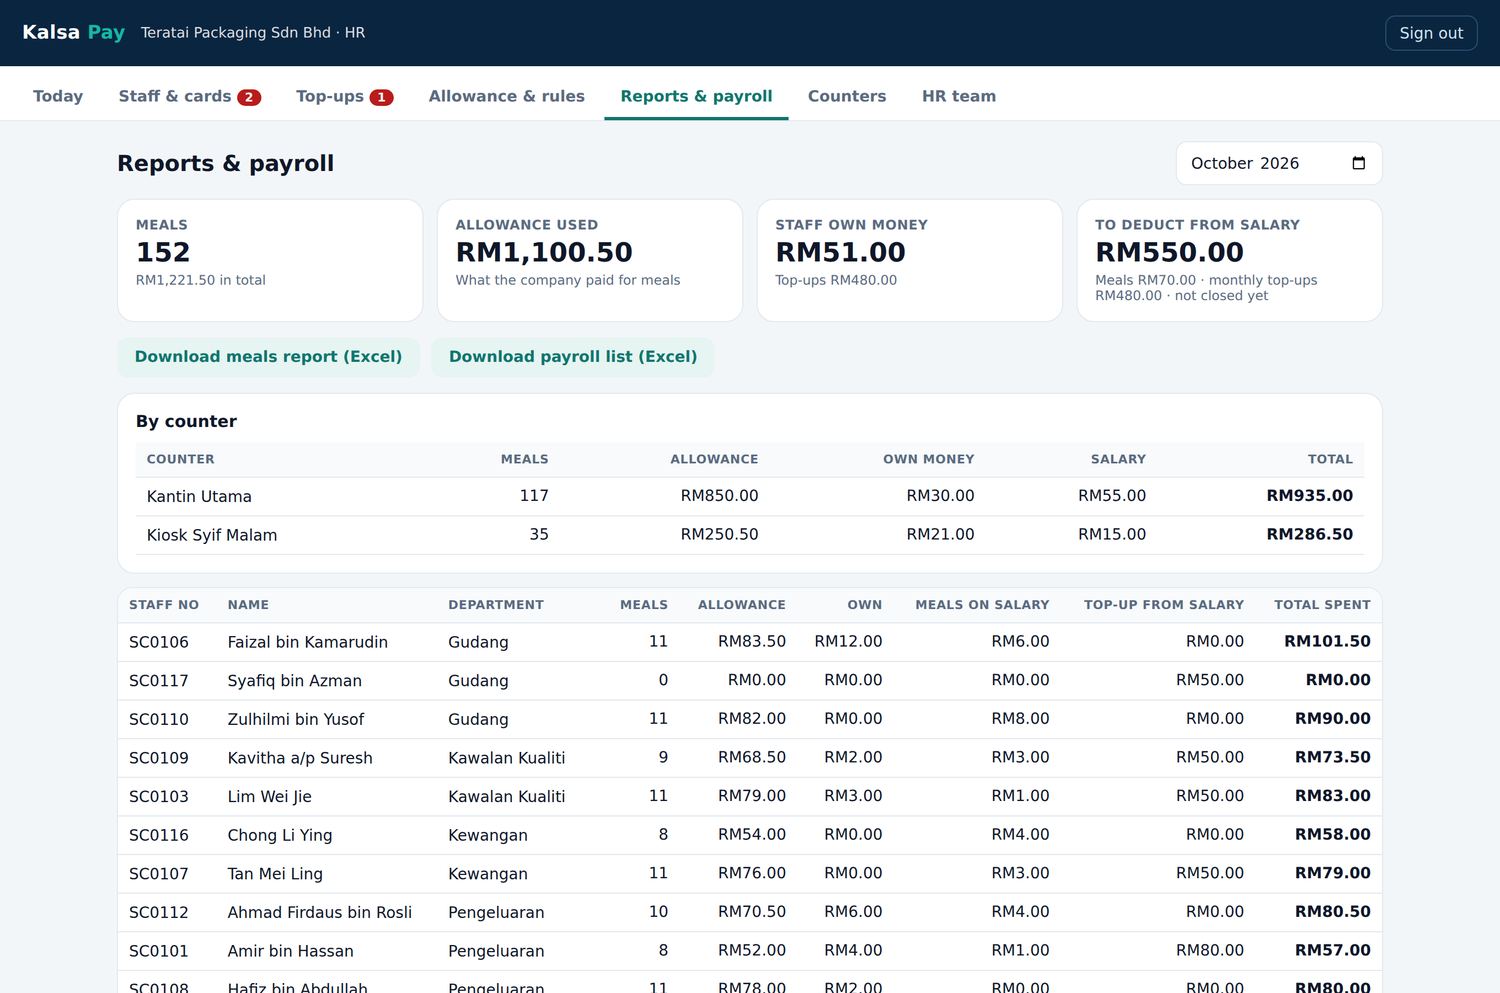Click Kavitha a/p Suresh's name
This screenshot has height=993, width=1500.
pos(300,758)
